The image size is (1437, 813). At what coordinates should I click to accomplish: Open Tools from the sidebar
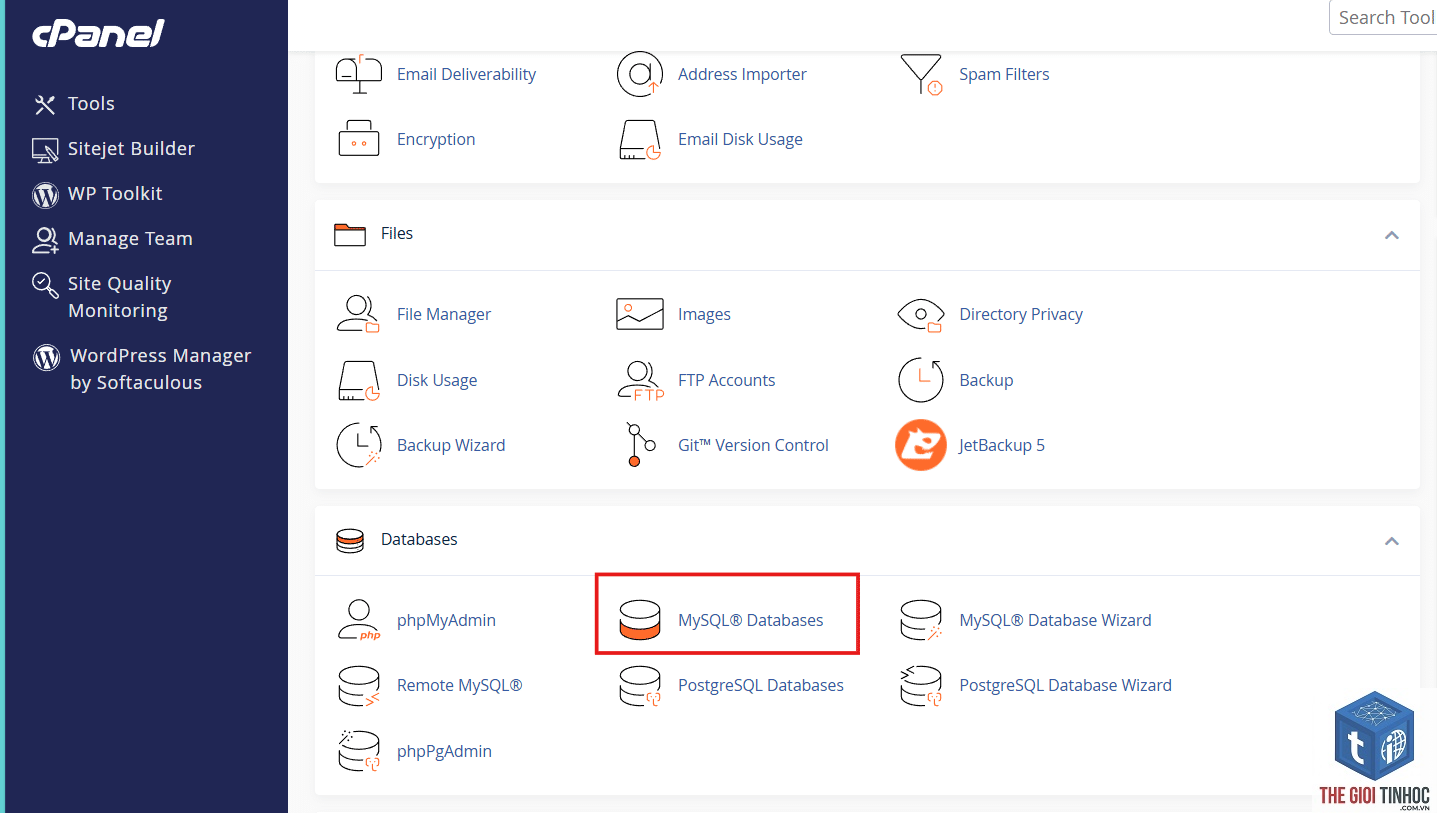91,104
